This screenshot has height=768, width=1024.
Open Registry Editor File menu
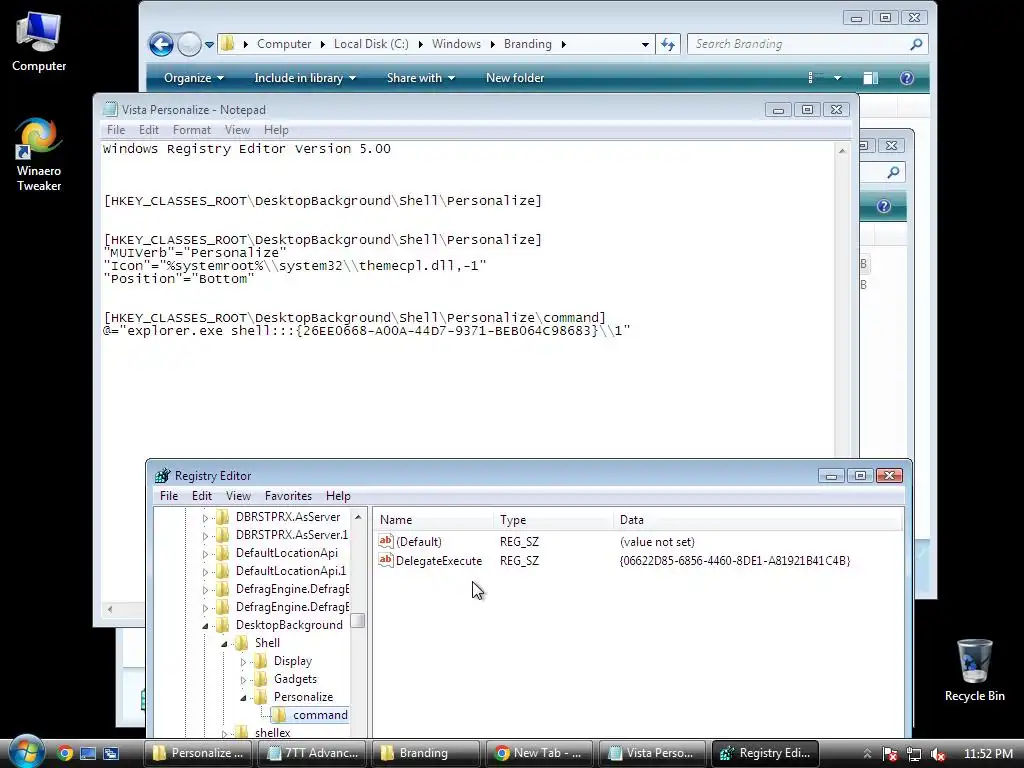168,496
